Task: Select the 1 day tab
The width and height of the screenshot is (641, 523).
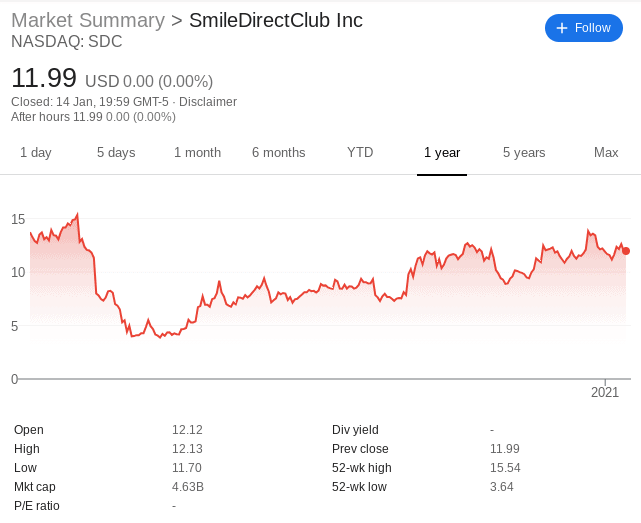Action: pos(36,153)
